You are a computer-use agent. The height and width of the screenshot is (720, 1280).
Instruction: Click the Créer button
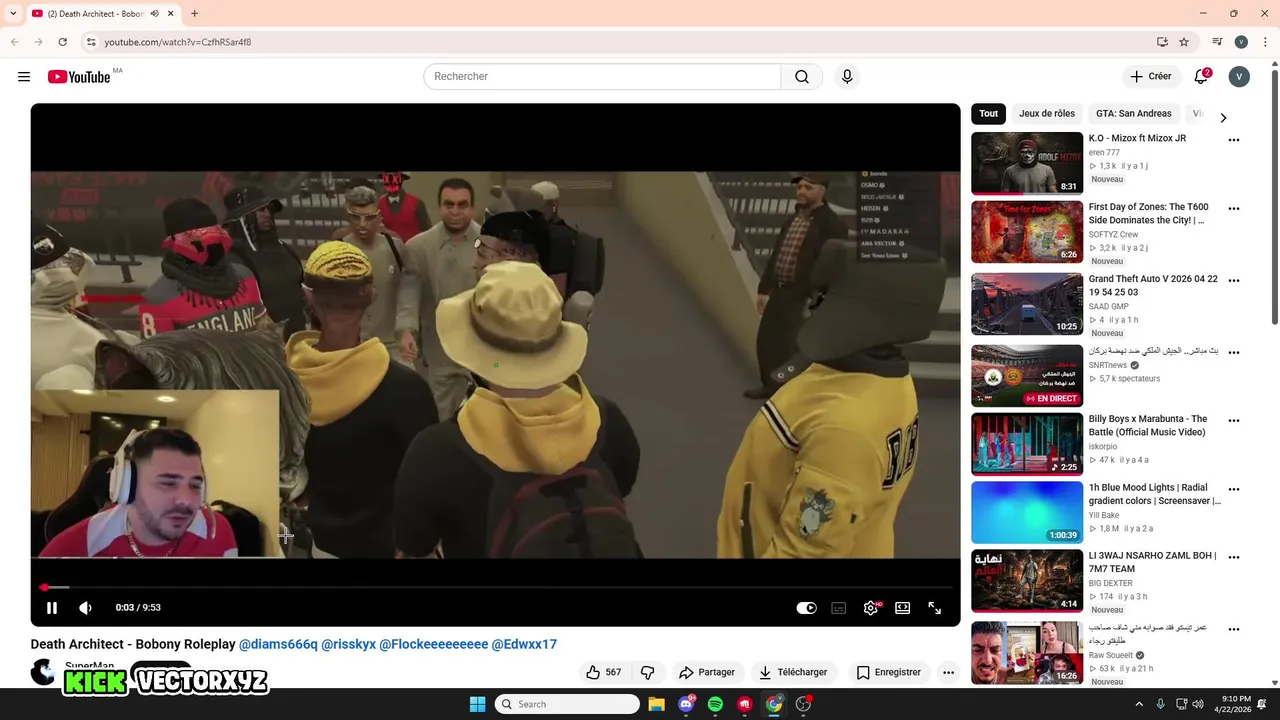coord(1150,76)
